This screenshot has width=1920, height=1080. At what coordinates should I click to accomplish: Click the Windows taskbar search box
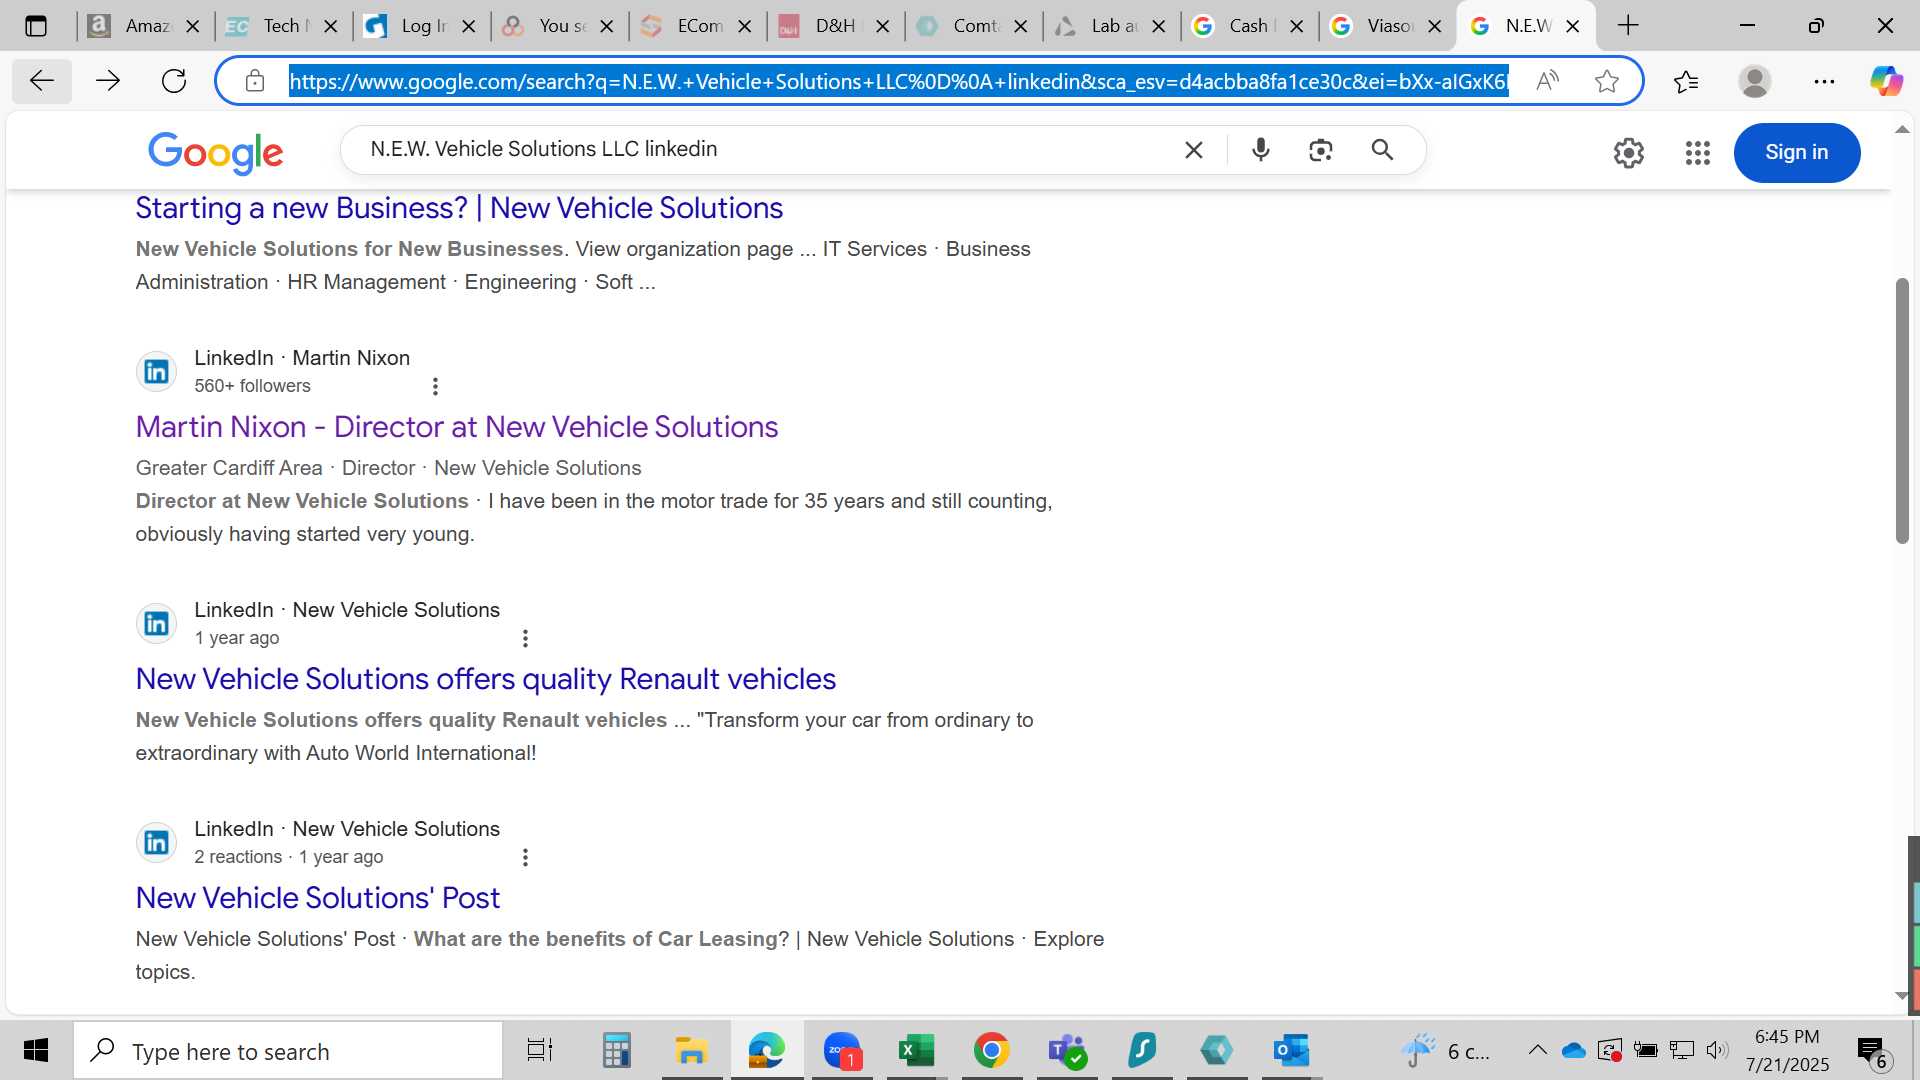(x=288, y=1051)
